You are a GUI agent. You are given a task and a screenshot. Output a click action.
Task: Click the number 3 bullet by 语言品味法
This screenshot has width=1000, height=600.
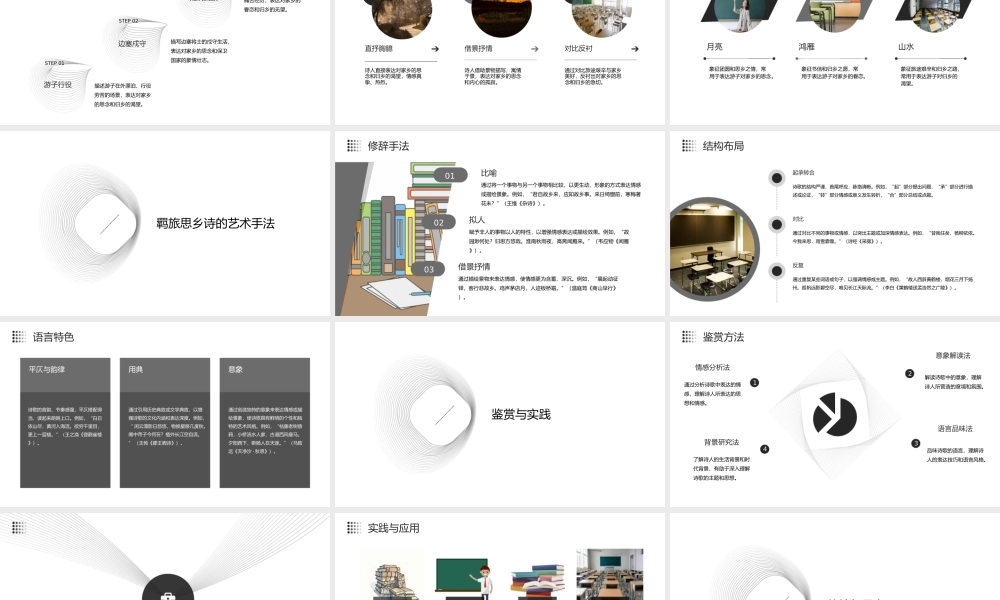(x=916, y=443)
